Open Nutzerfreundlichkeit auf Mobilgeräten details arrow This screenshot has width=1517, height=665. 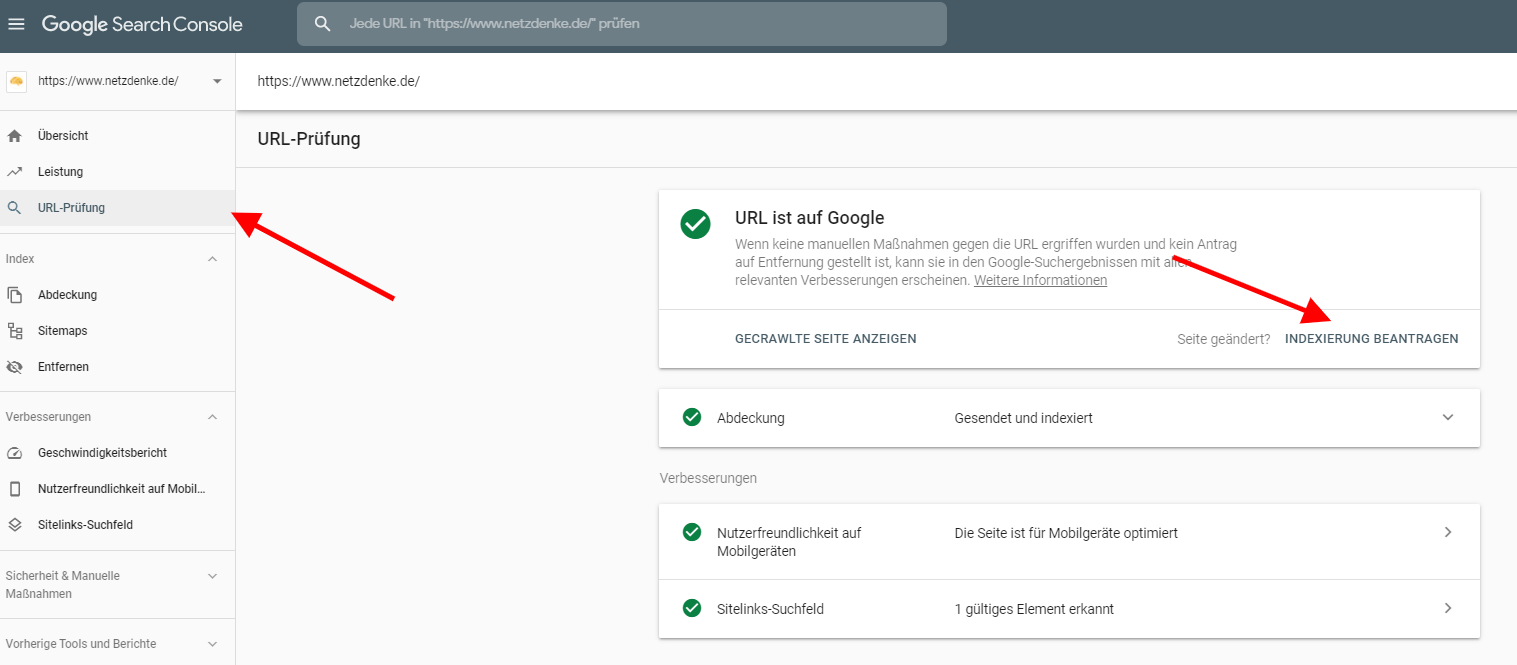[x=1448, y=532]
